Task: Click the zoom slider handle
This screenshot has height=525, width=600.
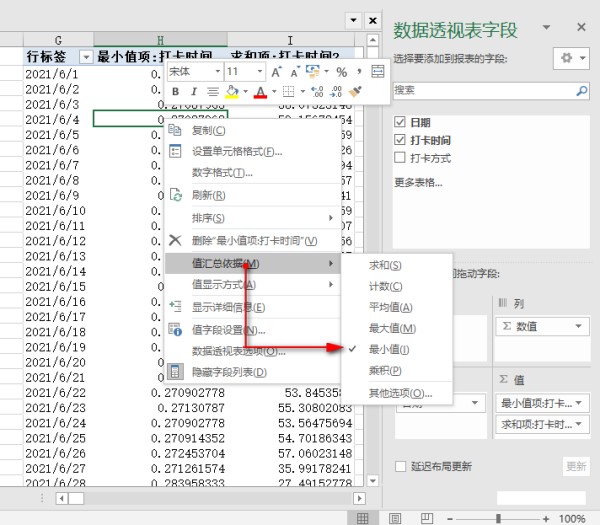Action: (x=498, y=519)
